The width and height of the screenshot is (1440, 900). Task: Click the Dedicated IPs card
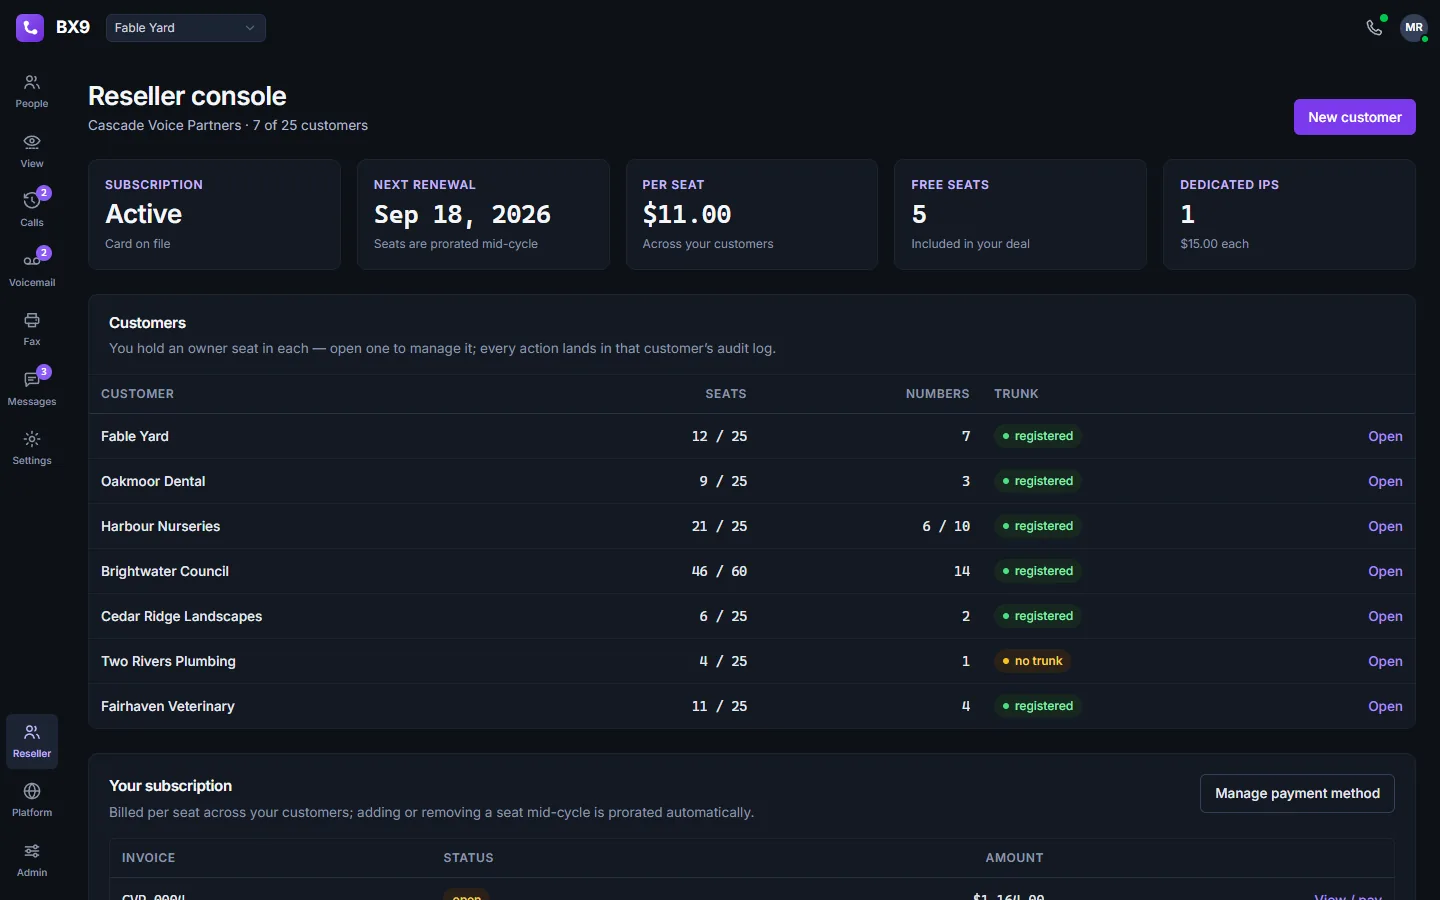coord(1289,214)
